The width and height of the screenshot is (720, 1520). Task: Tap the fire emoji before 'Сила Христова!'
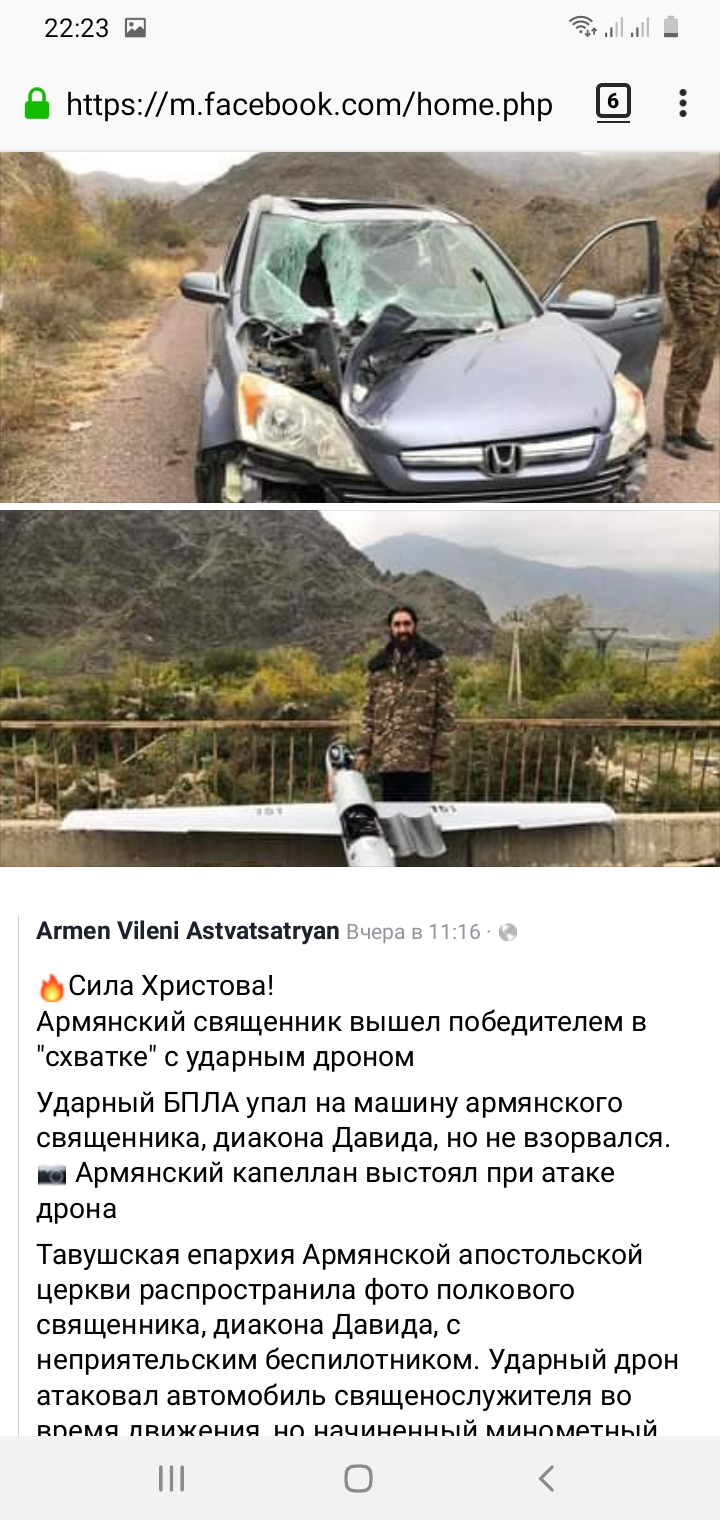51,987
